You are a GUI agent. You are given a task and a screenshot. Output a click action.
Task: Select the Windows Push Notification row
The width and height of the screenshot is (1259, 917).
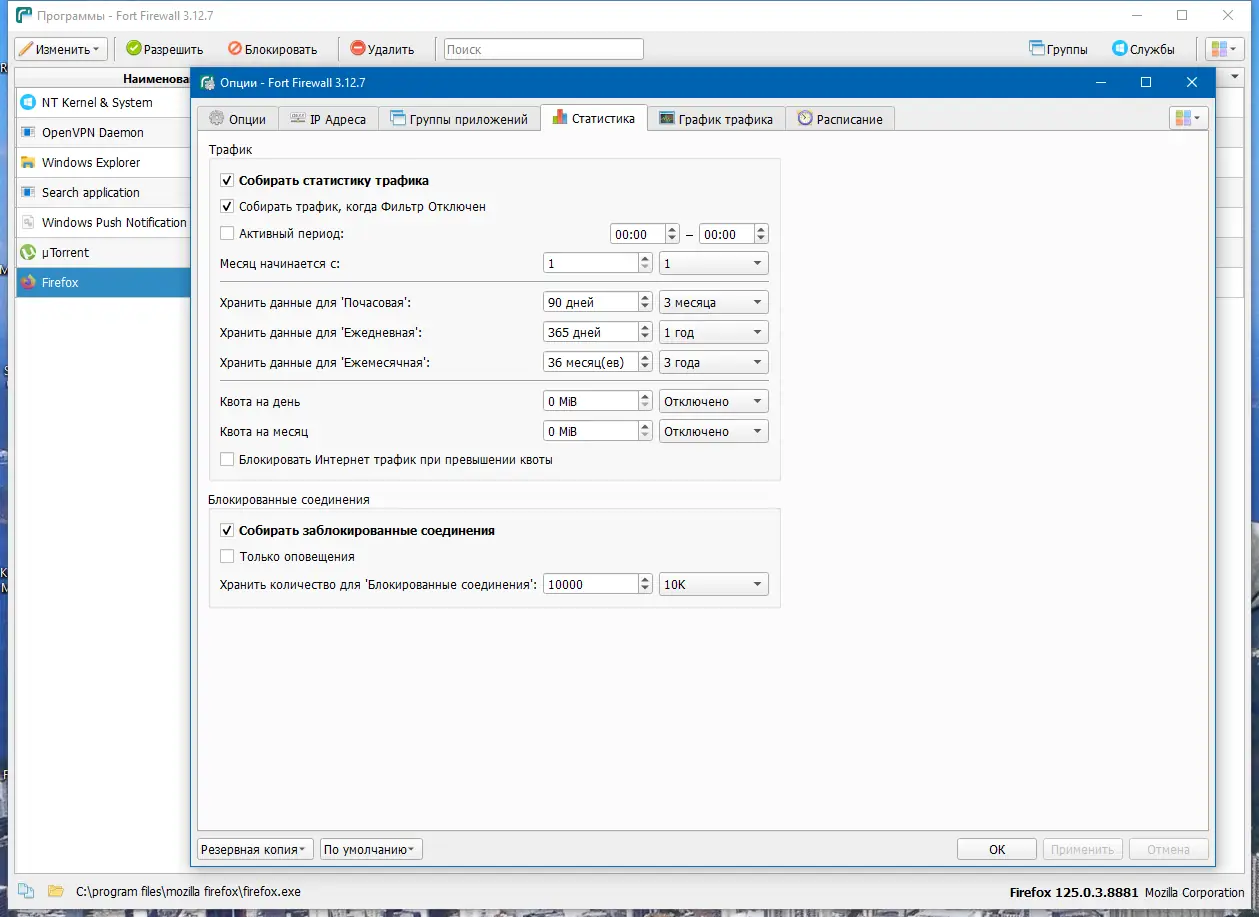[104, 222]
